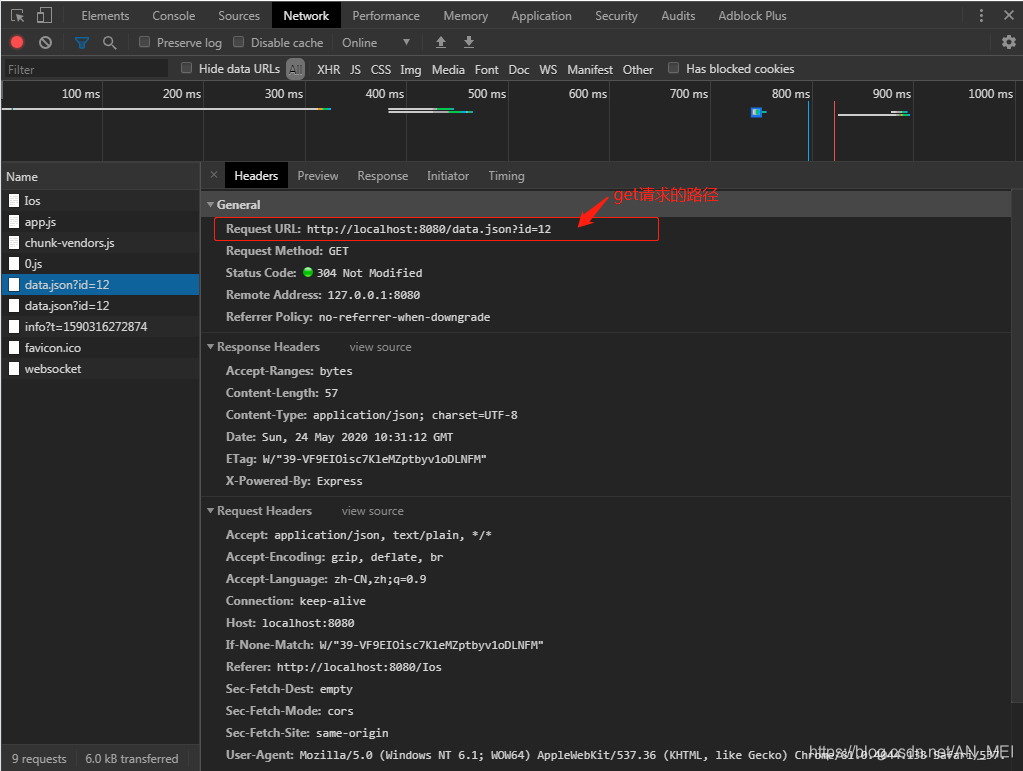The image size is (1023, 771).
Task: Filter requests by XHR
Action: click(328, 69)
